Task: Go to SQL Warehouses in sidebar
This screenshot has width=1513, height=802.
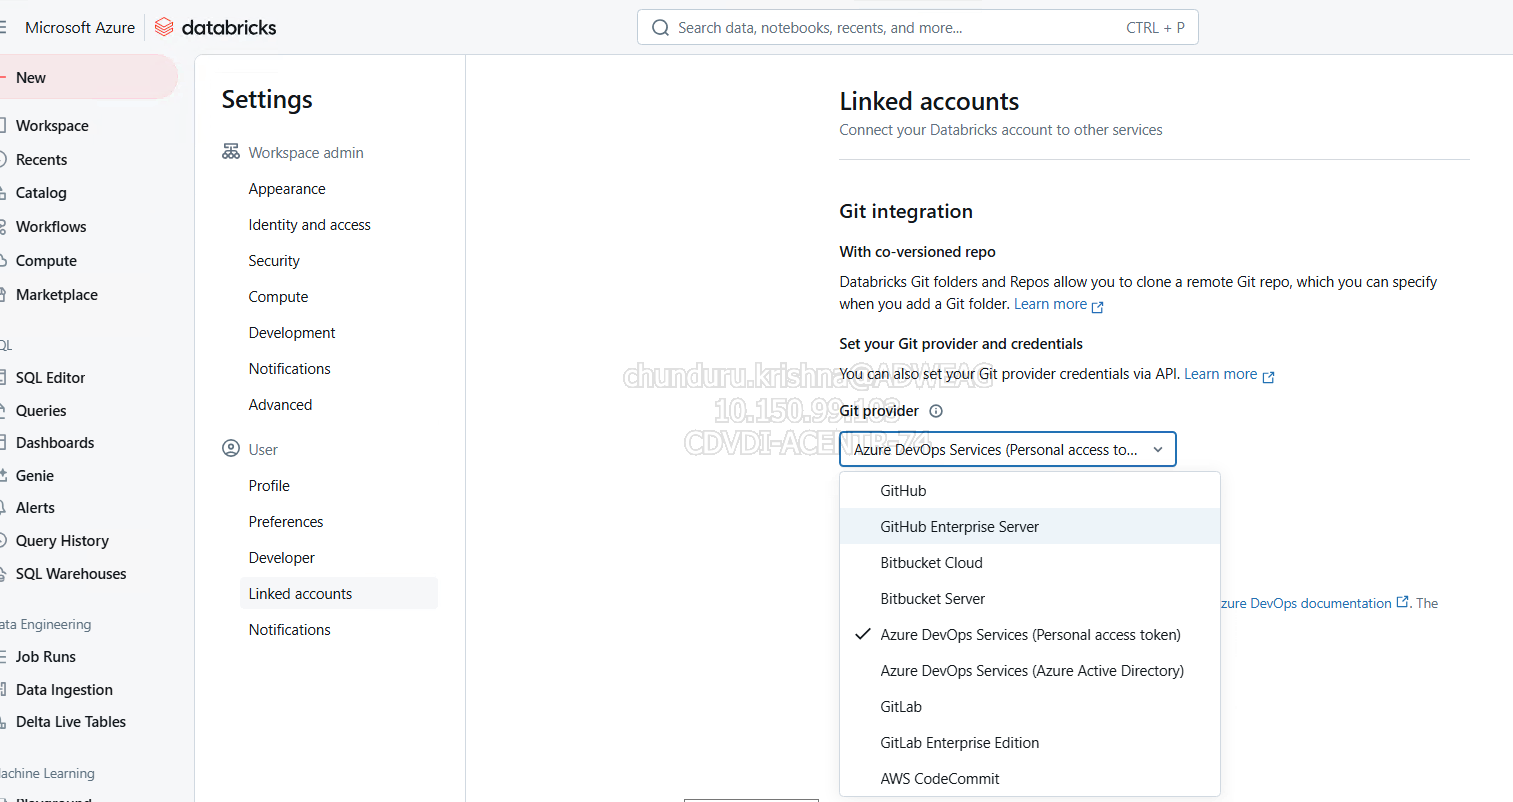Action: 71,574
